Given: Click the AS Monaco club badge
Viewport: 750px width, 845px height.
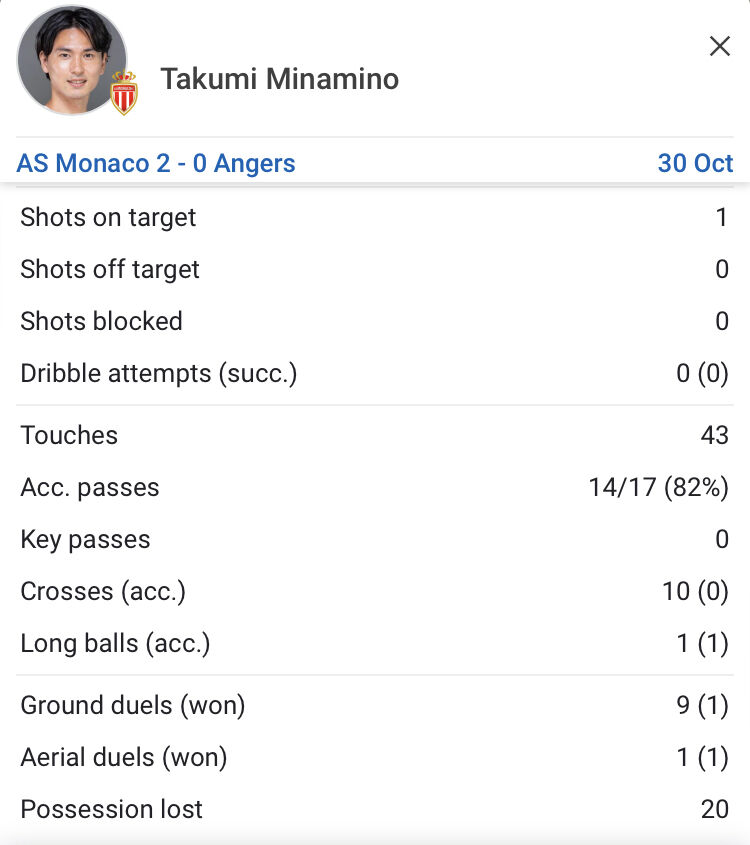Looking at the screenshot, I should (124, 93).
